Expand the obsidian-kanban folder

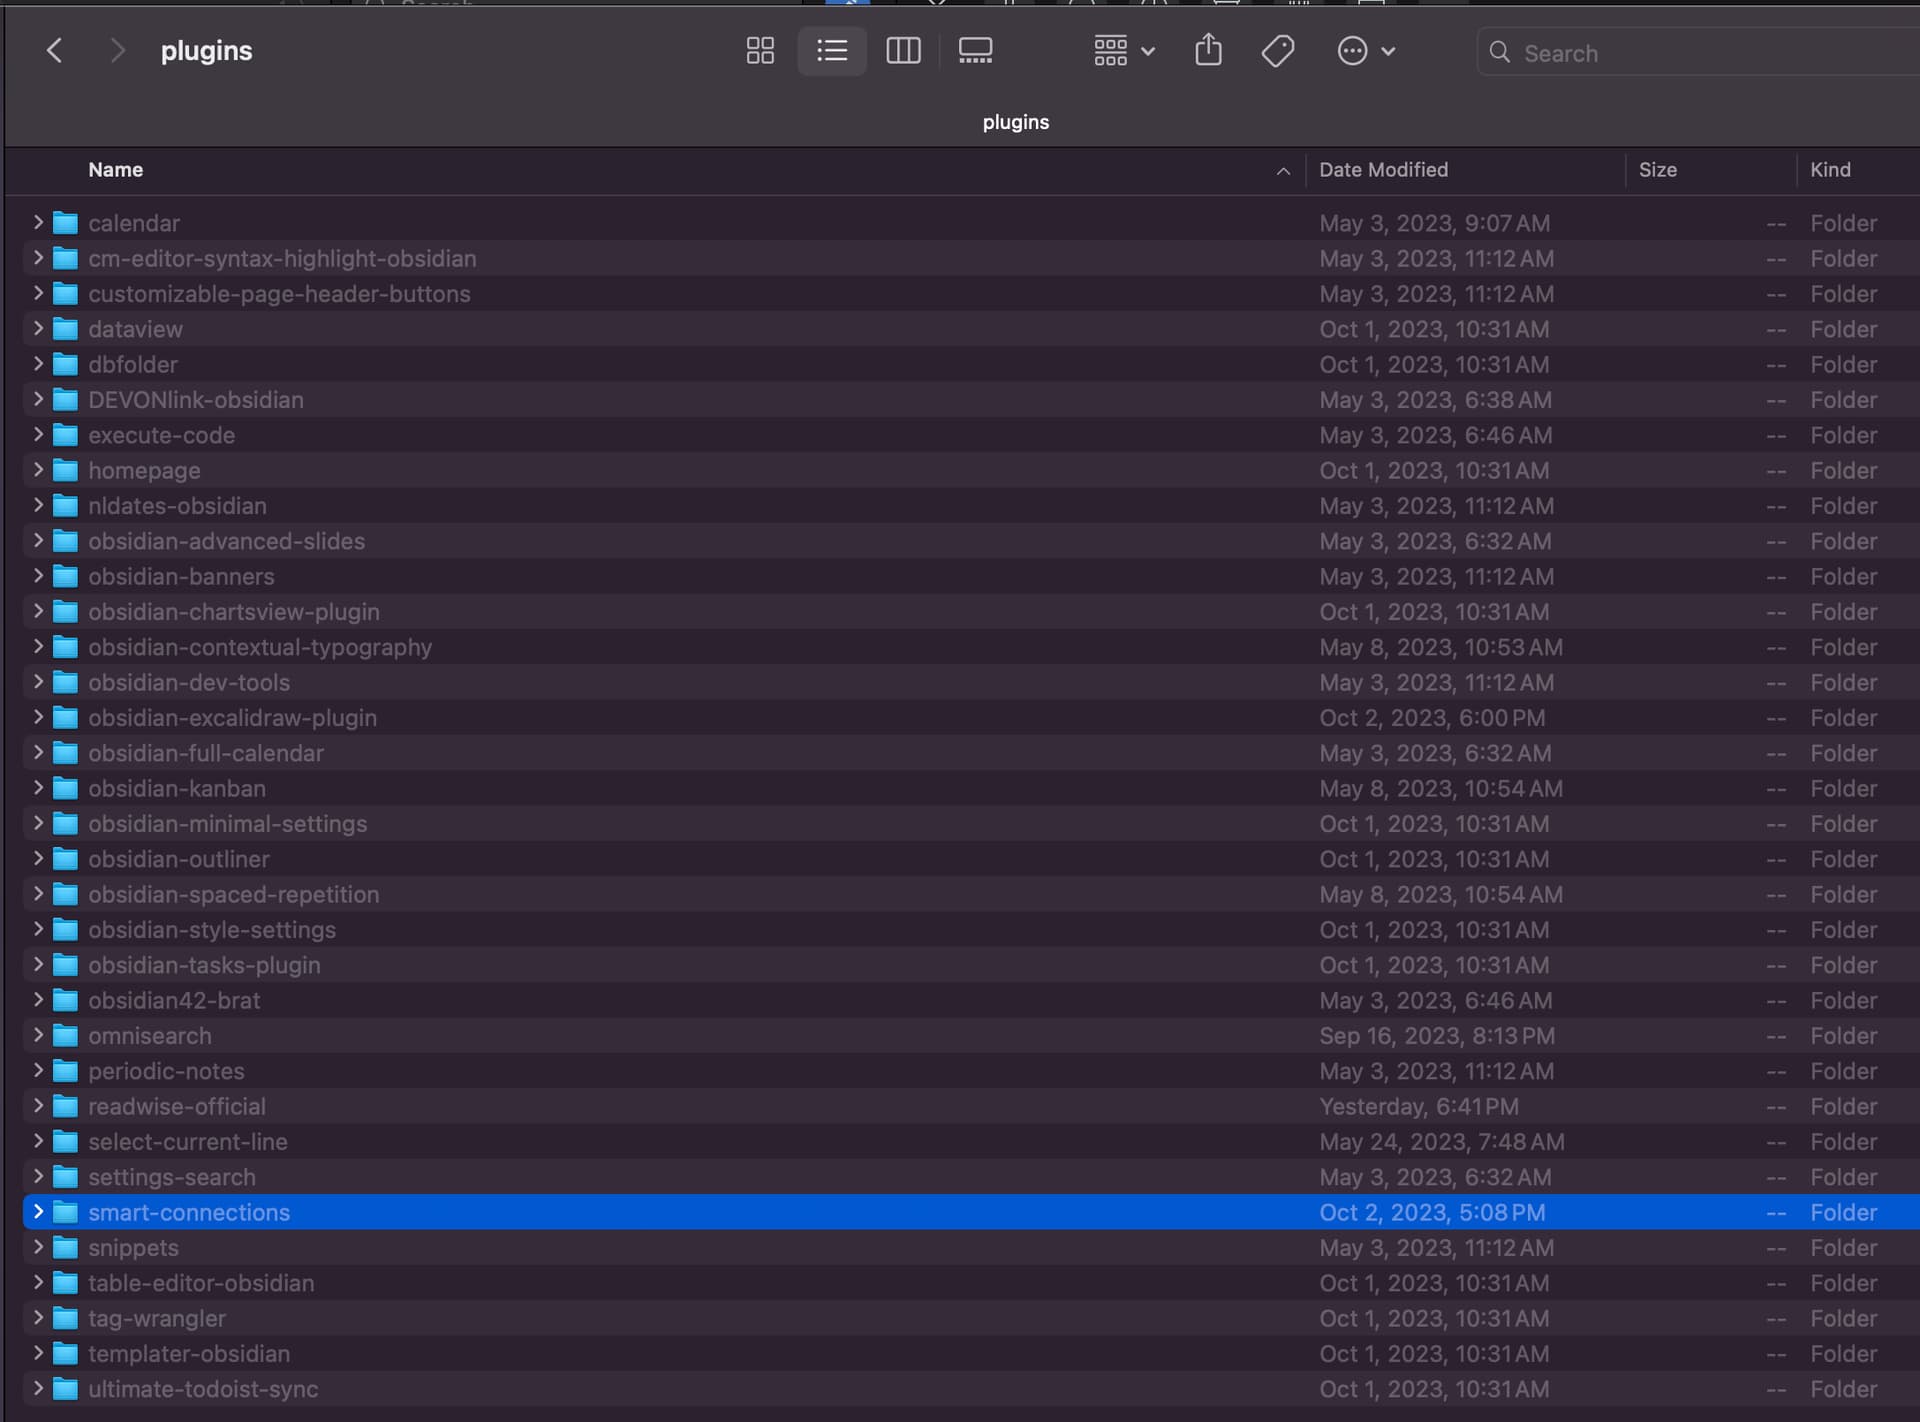[38, 787]
